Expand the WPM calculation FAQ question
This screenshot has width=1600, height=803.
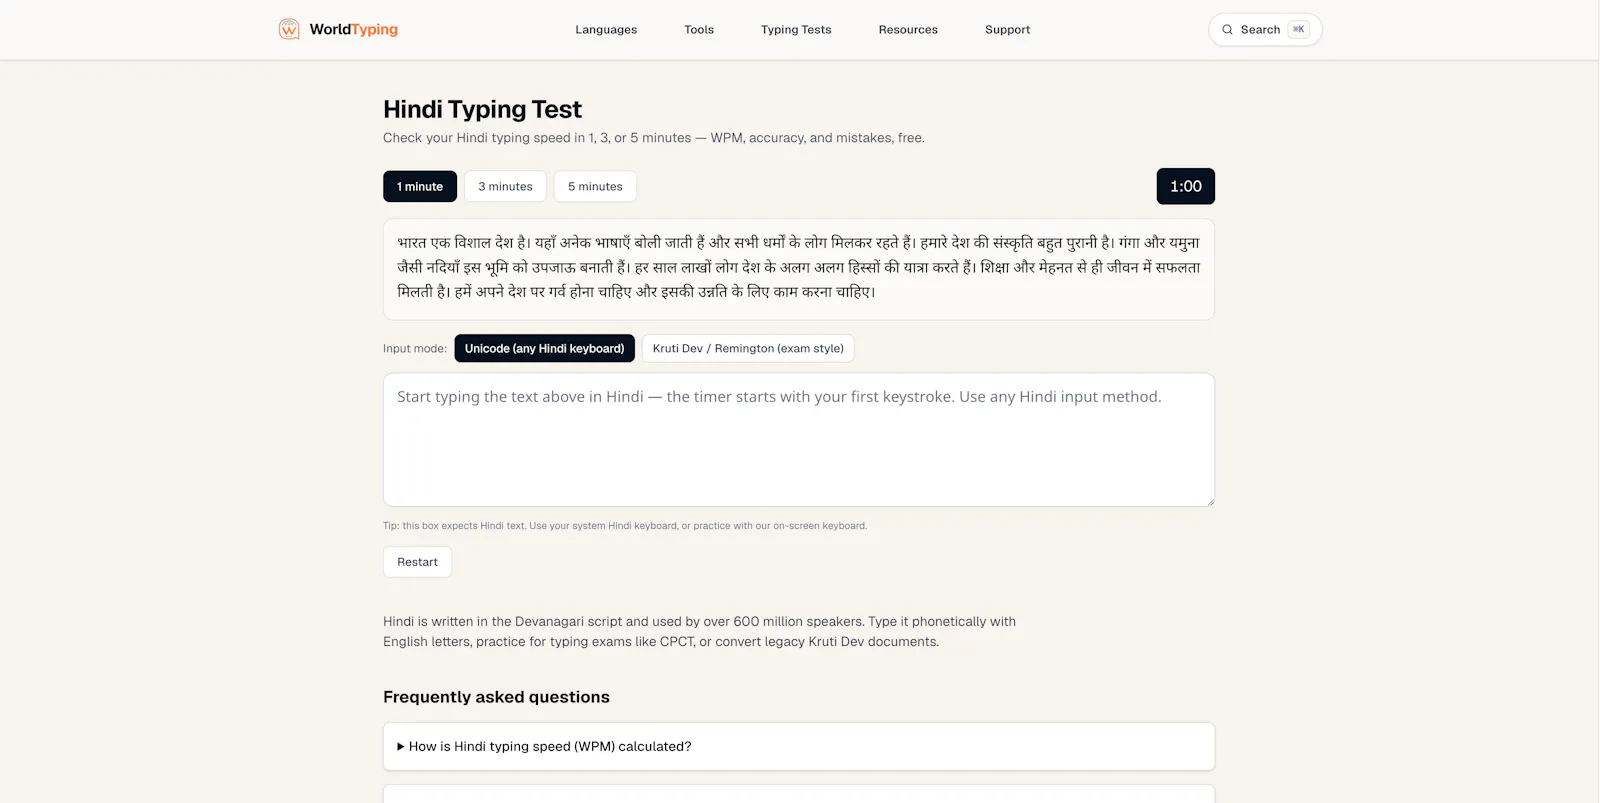click(799, 746)
